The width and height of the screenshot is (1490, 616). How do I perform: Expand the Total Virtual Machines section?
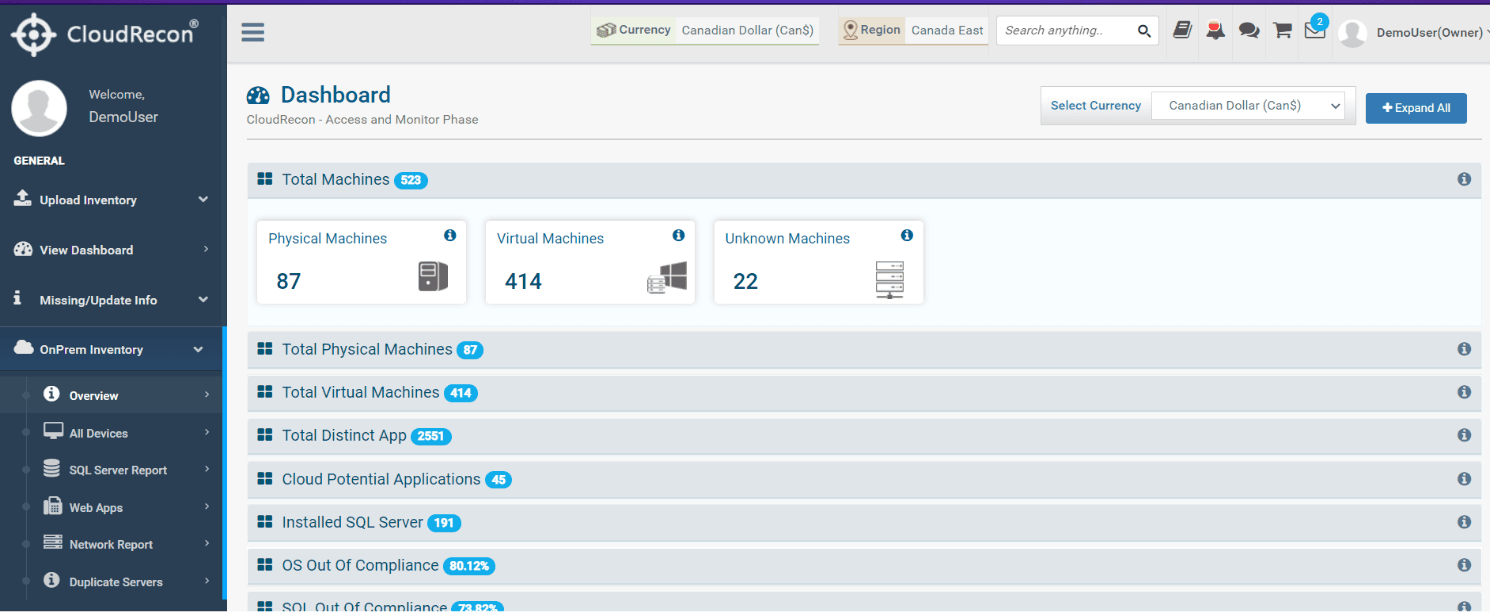click(x=864, y=392)
